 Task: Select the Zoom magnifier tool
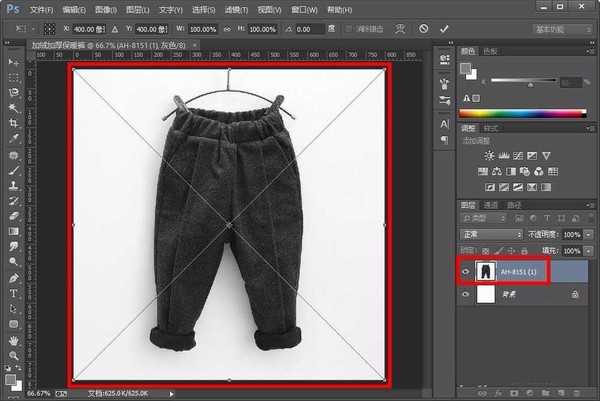coord(14,355)
